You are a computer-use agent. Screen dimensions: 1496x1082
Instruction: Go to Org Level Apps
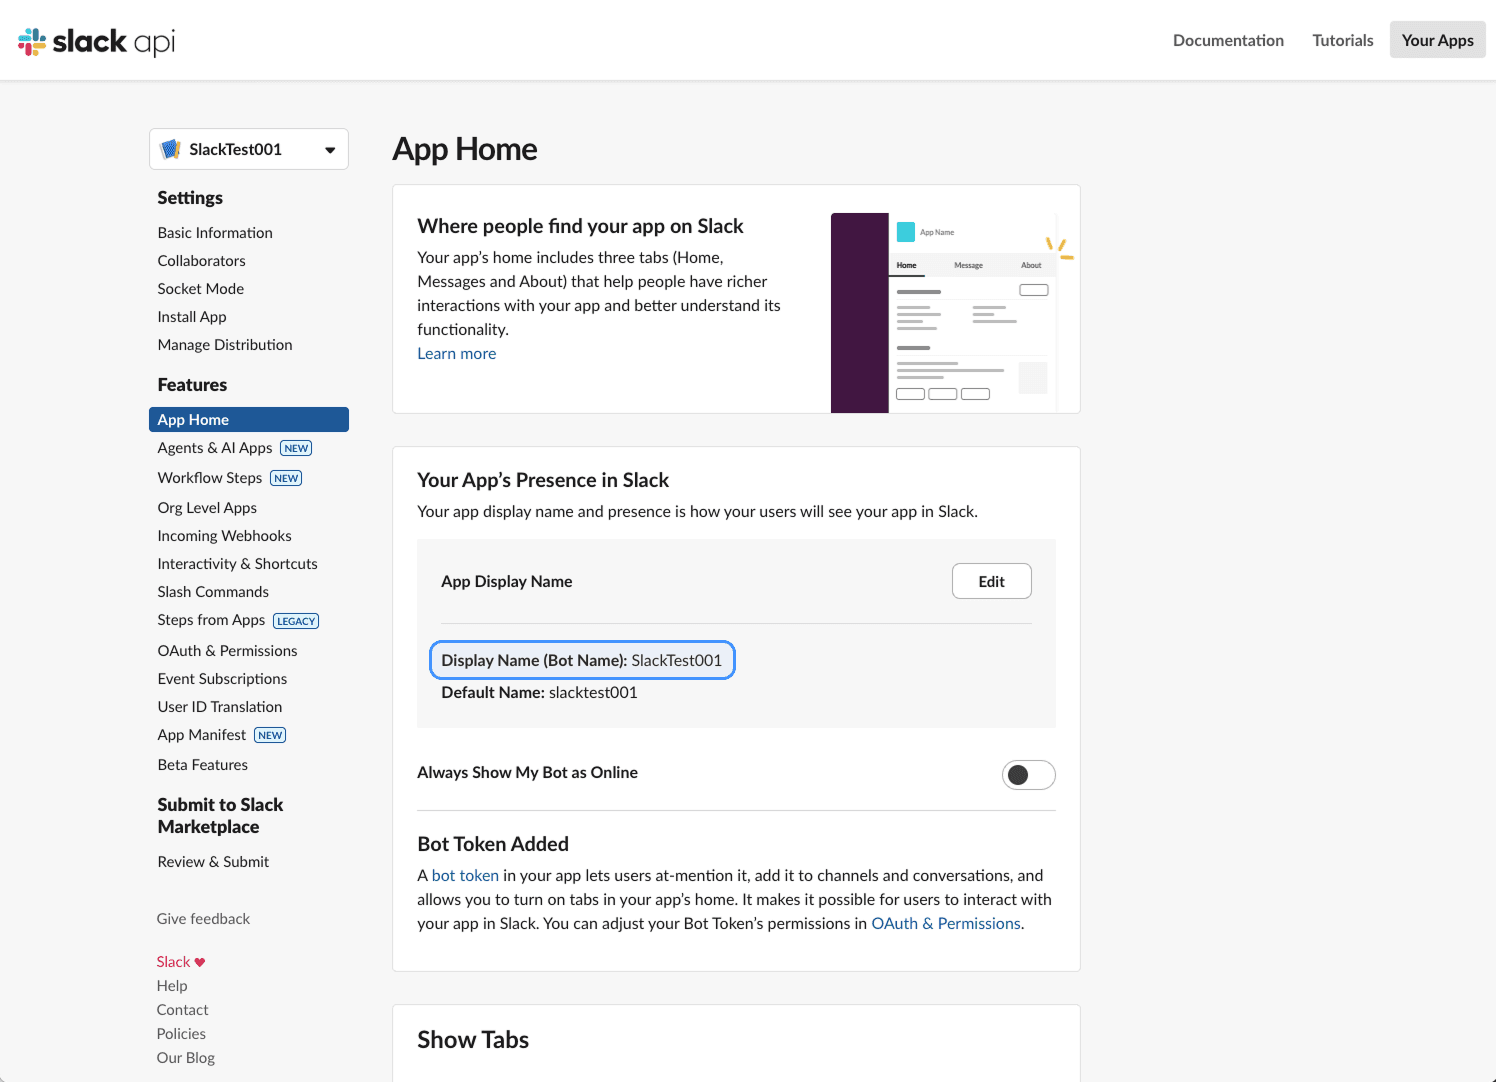coord(207,508)
